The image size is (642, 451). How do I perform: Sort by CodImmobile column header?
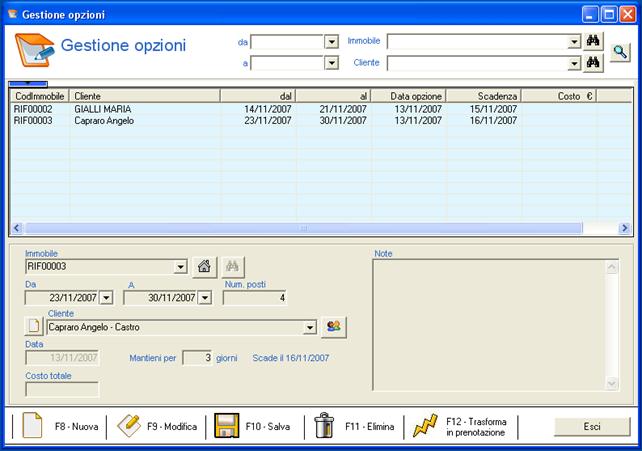[40, 96]
